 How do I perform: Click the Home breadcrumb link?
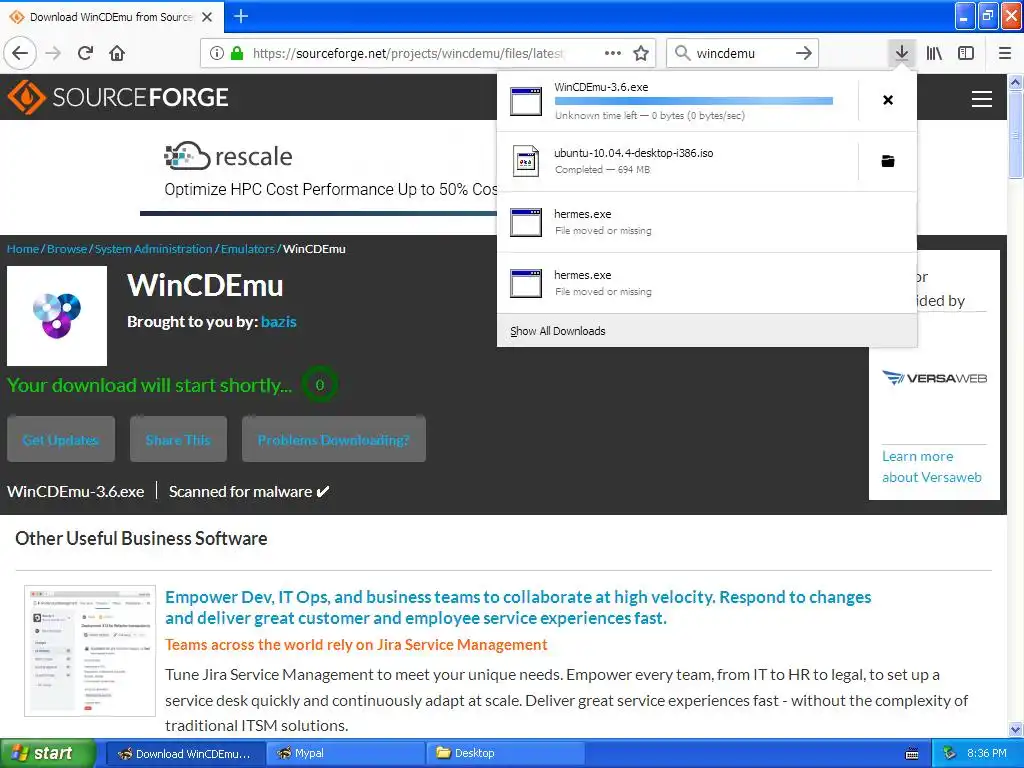23,249
